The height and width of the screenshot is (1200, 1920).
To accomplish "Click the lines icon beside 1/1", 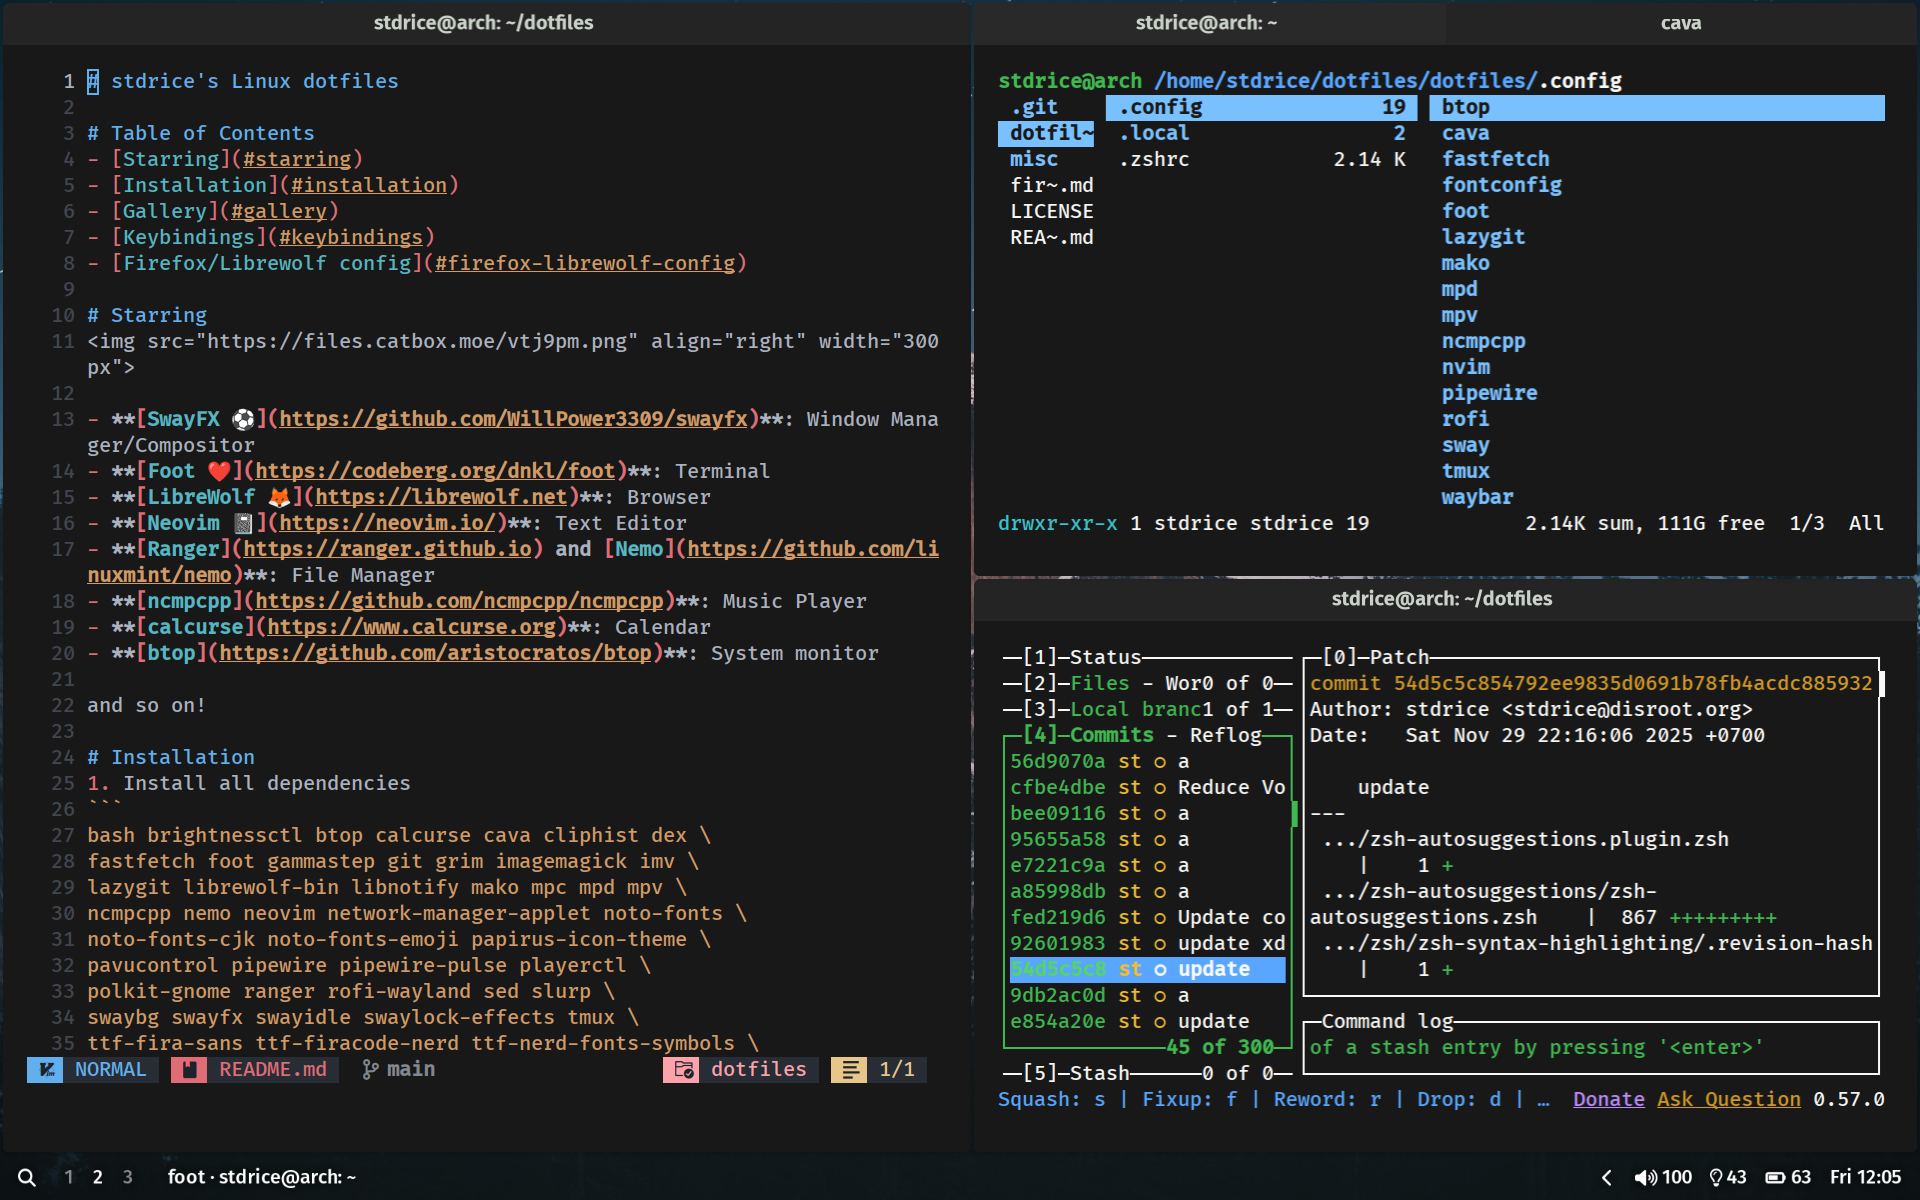I will 850,1070.
